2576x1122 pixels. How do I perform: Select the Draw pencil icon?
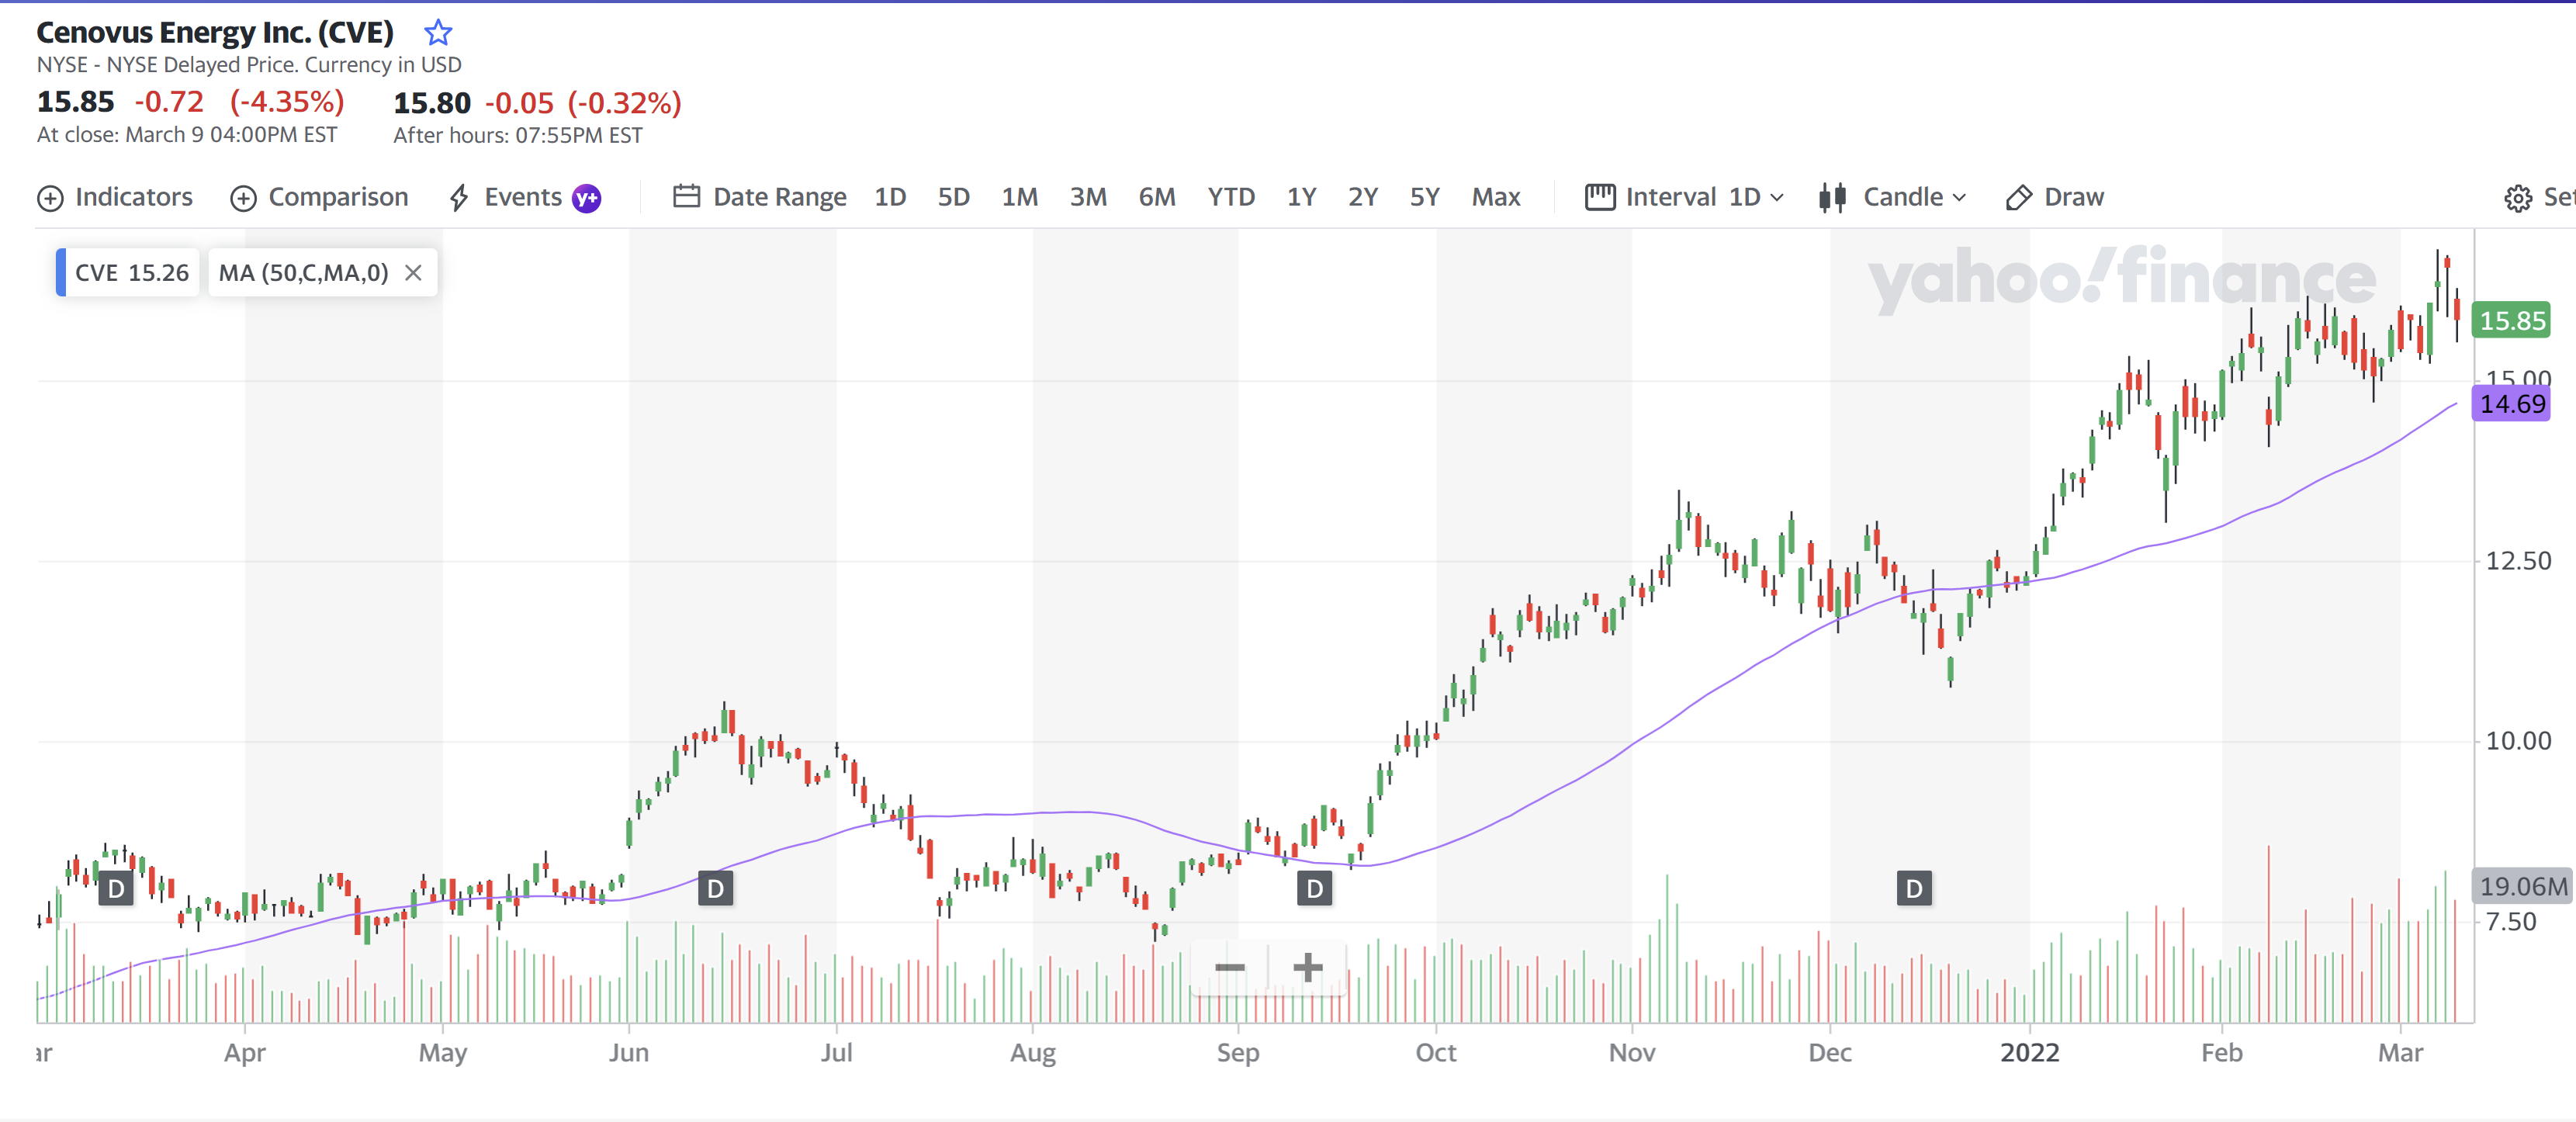pos(2018,198)
